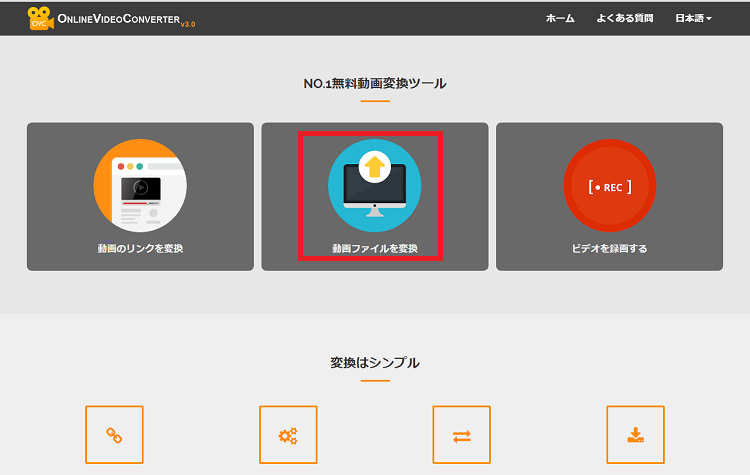Image resolution: width=750 pixels, height=475 pixels.
Task: Click the v3.0 version label
Action: pos(188,24)
